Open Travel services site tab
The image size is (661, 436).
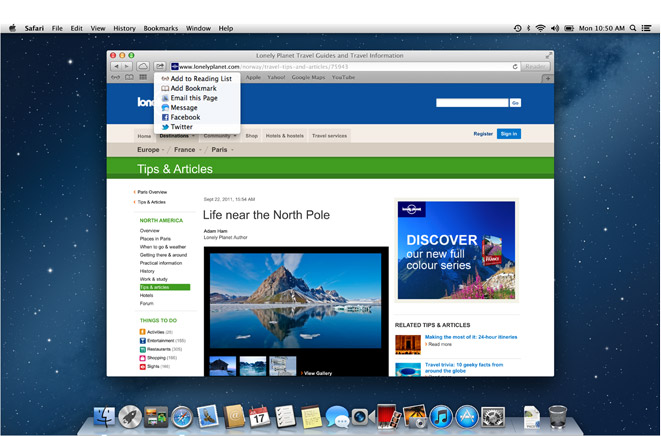pos(329,136)
